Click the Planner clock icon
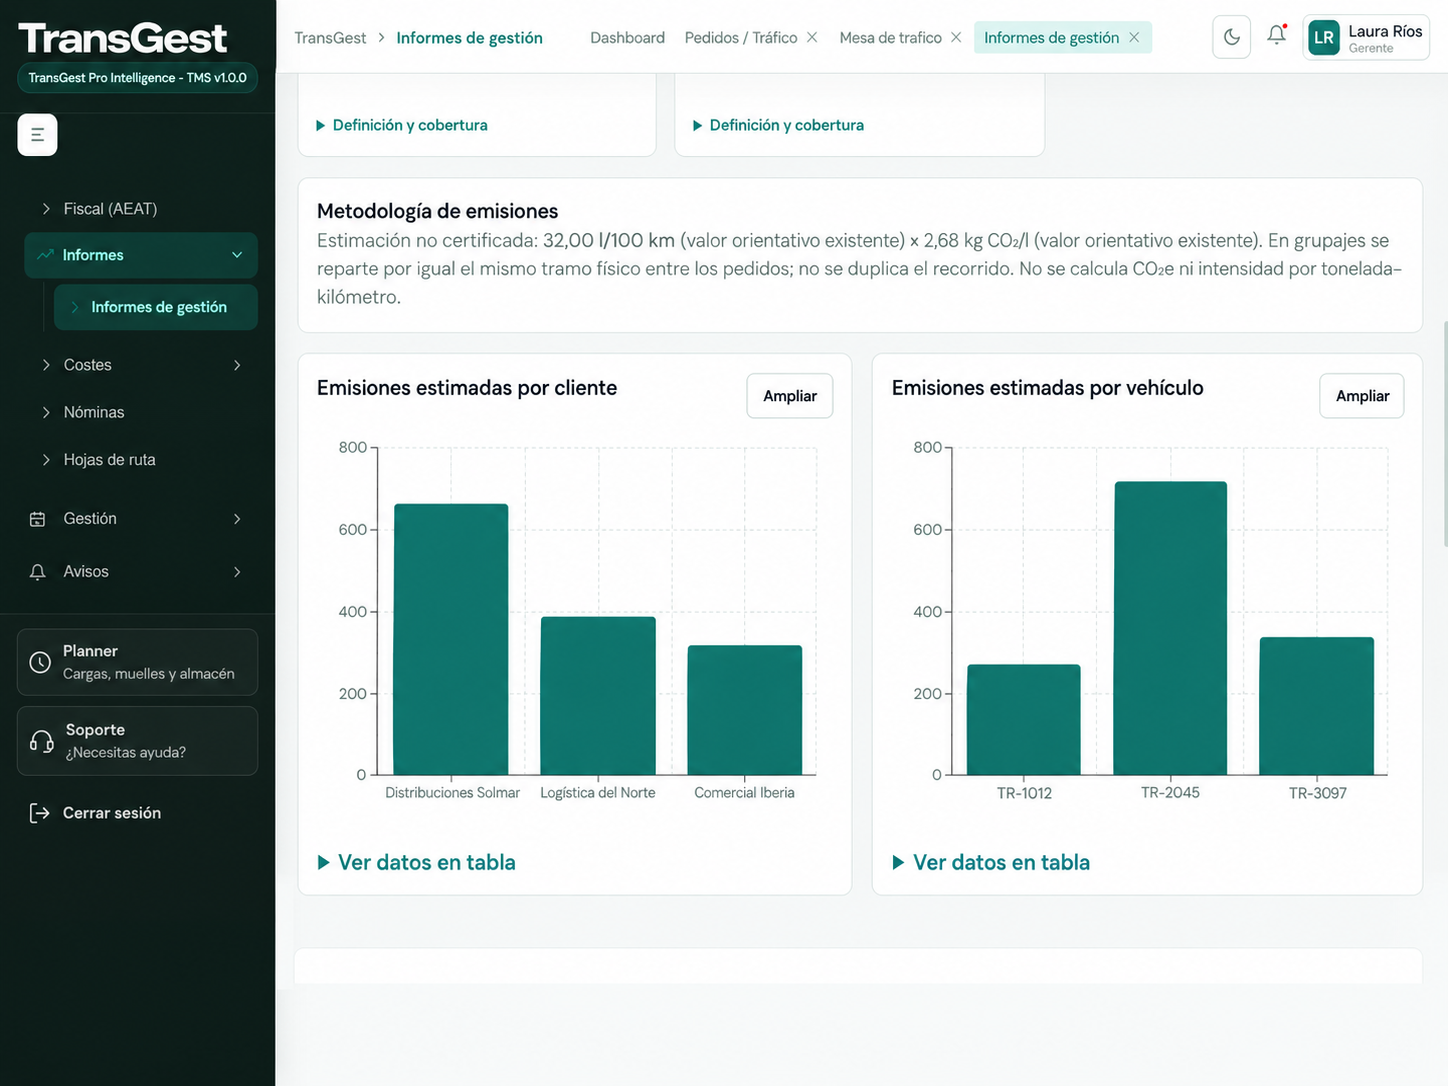Screen dimensions: 1448x1086 click(x=40, y=662)
